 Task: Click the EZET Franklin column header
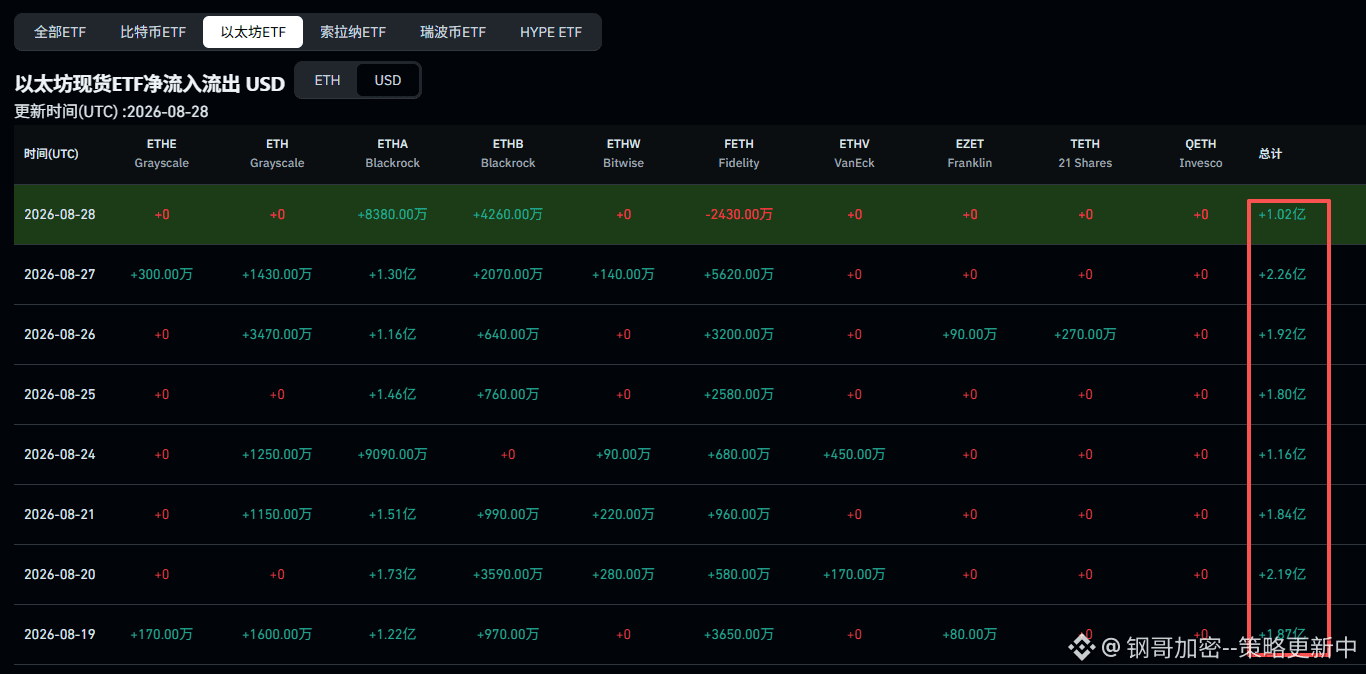coord(970,153)
